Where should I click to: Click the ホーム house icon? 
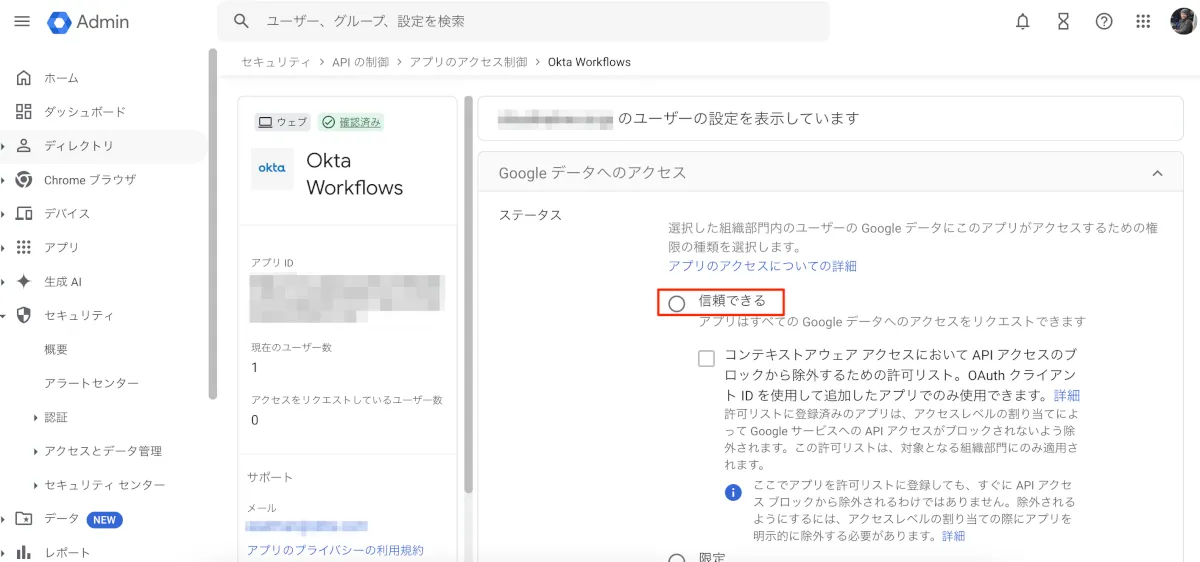tap(24, 78)
